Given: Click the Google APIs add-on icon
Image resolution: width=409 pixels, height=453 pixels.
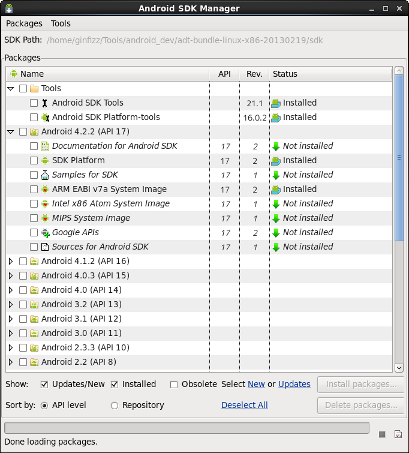Looking at the screenshot, I should coord(45,233).
